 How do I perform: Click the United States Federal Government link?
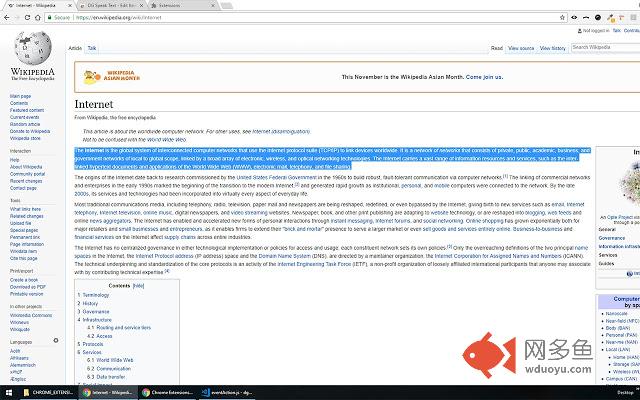point(276,178)
